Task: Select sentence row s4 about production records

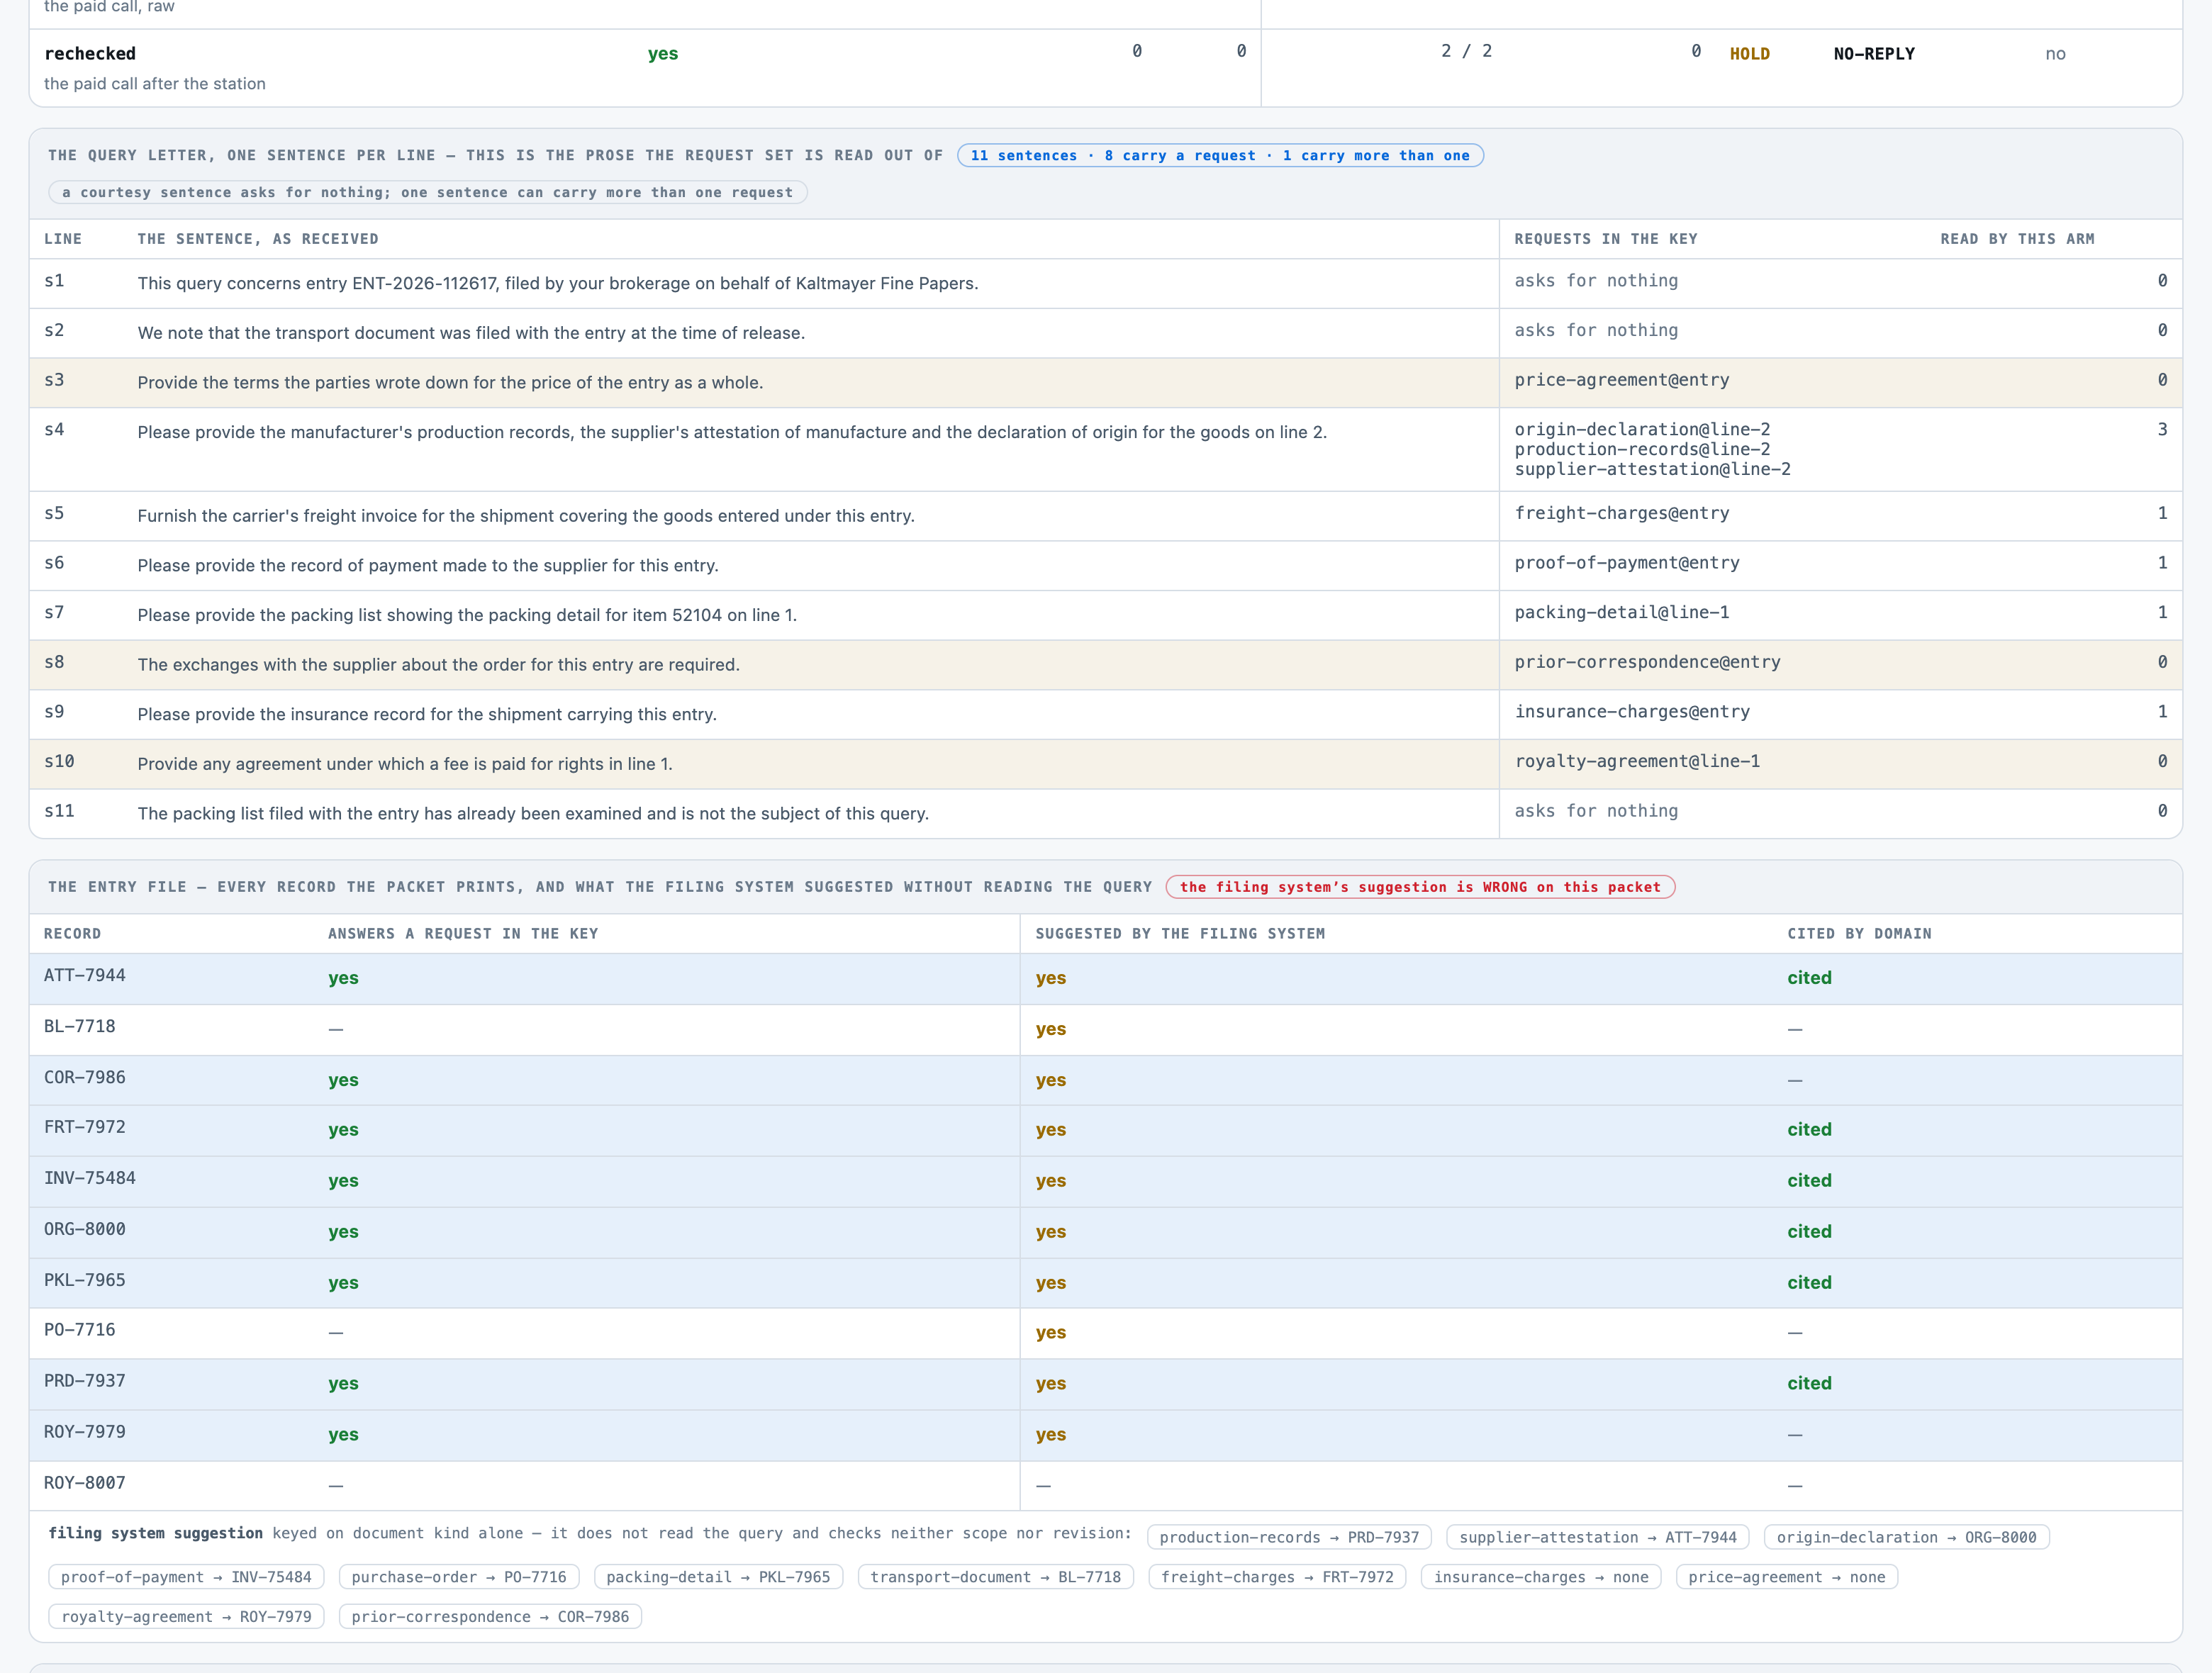Action: coord(1105,449)
